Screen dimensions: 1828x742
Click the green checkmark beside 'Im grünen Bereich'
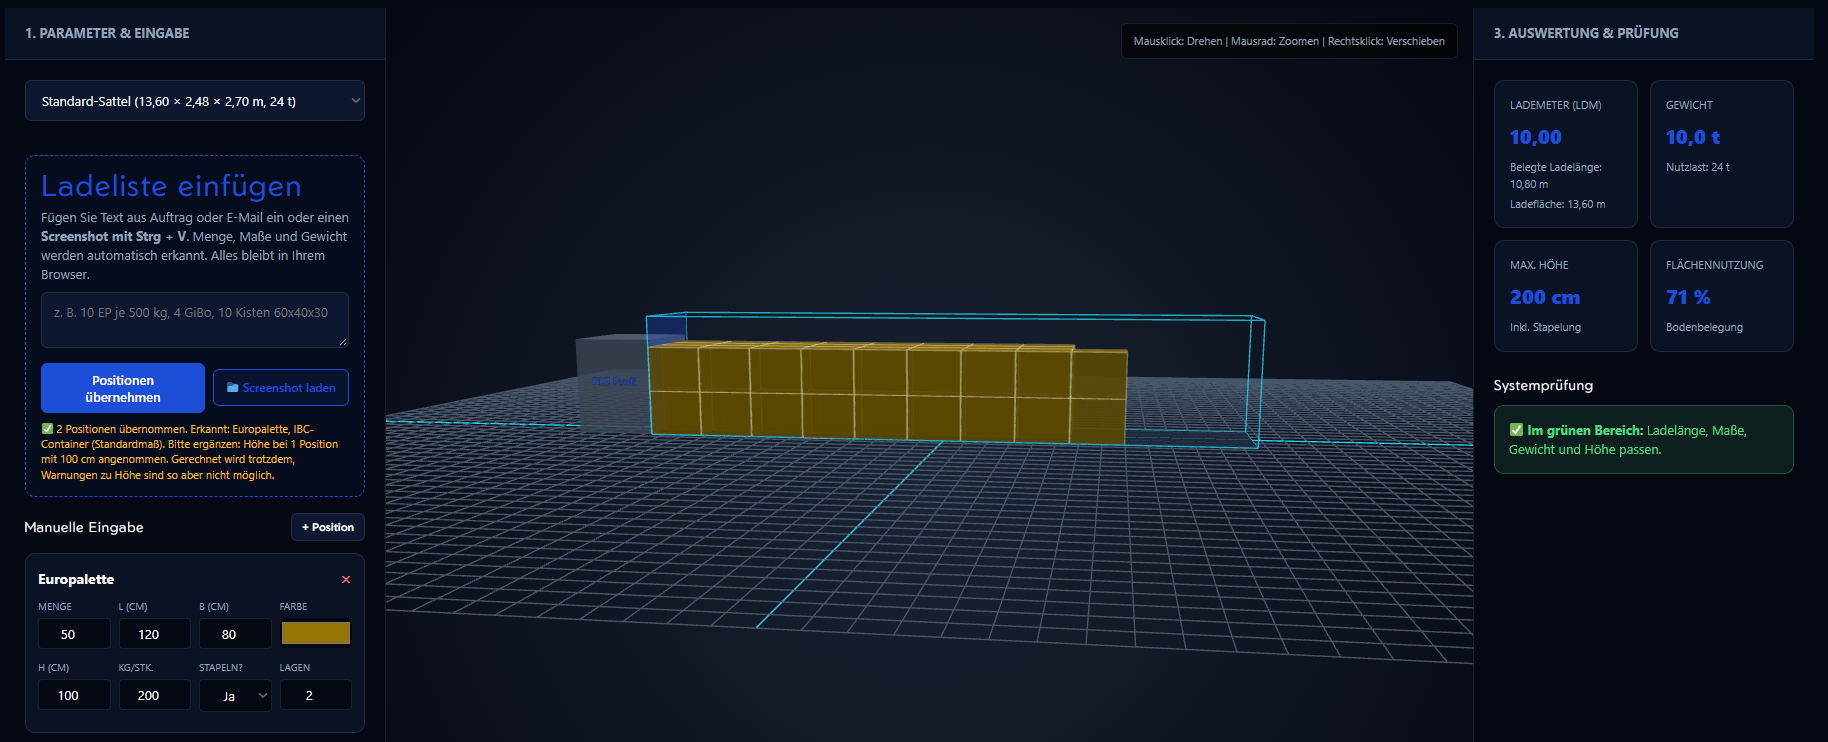[1516, 430]
